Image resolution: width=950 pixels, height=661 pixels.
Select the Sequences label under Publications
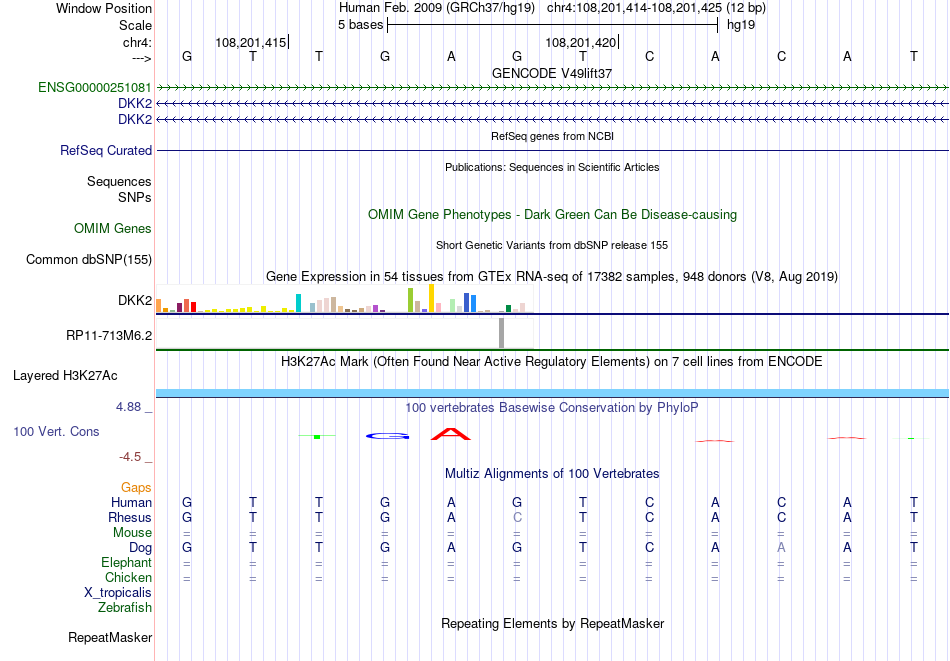point(119,181)
